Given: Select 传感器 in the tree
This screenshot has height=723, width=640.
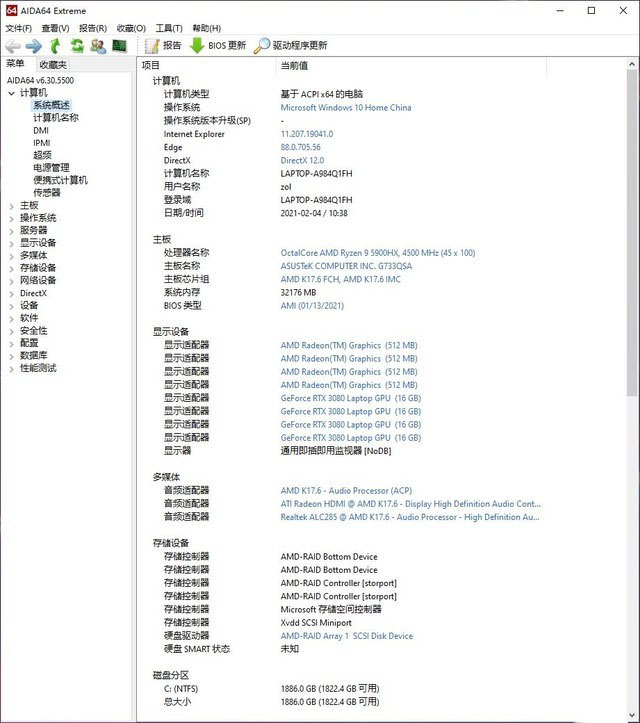Looking at the screenshot, I should 47,192.
